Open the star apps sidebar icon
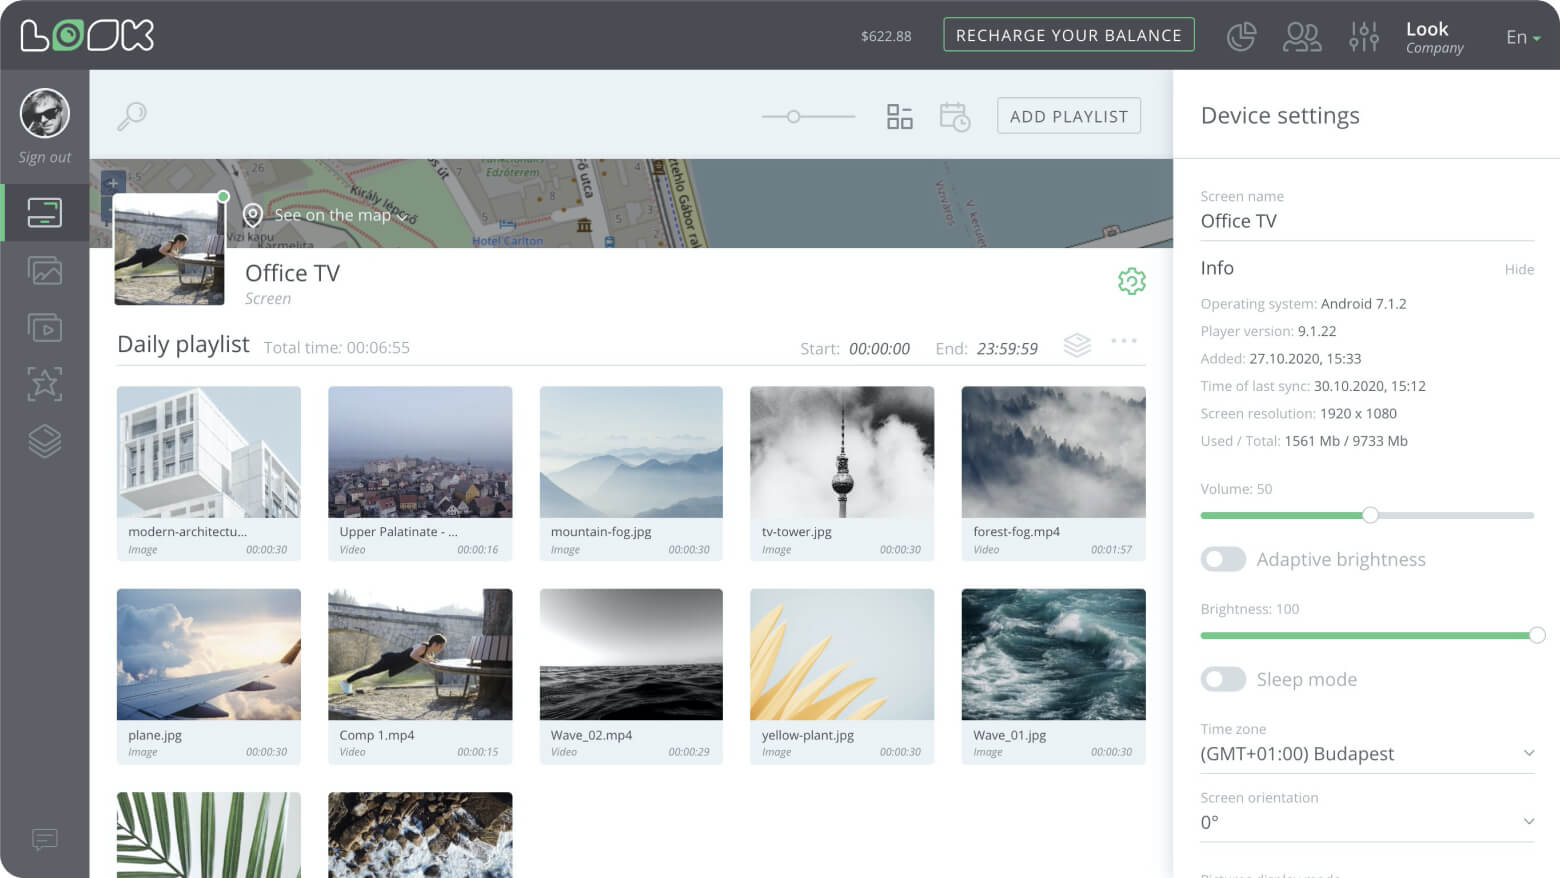The width and height of the screenshot is (1560, 878). [45, 384]
